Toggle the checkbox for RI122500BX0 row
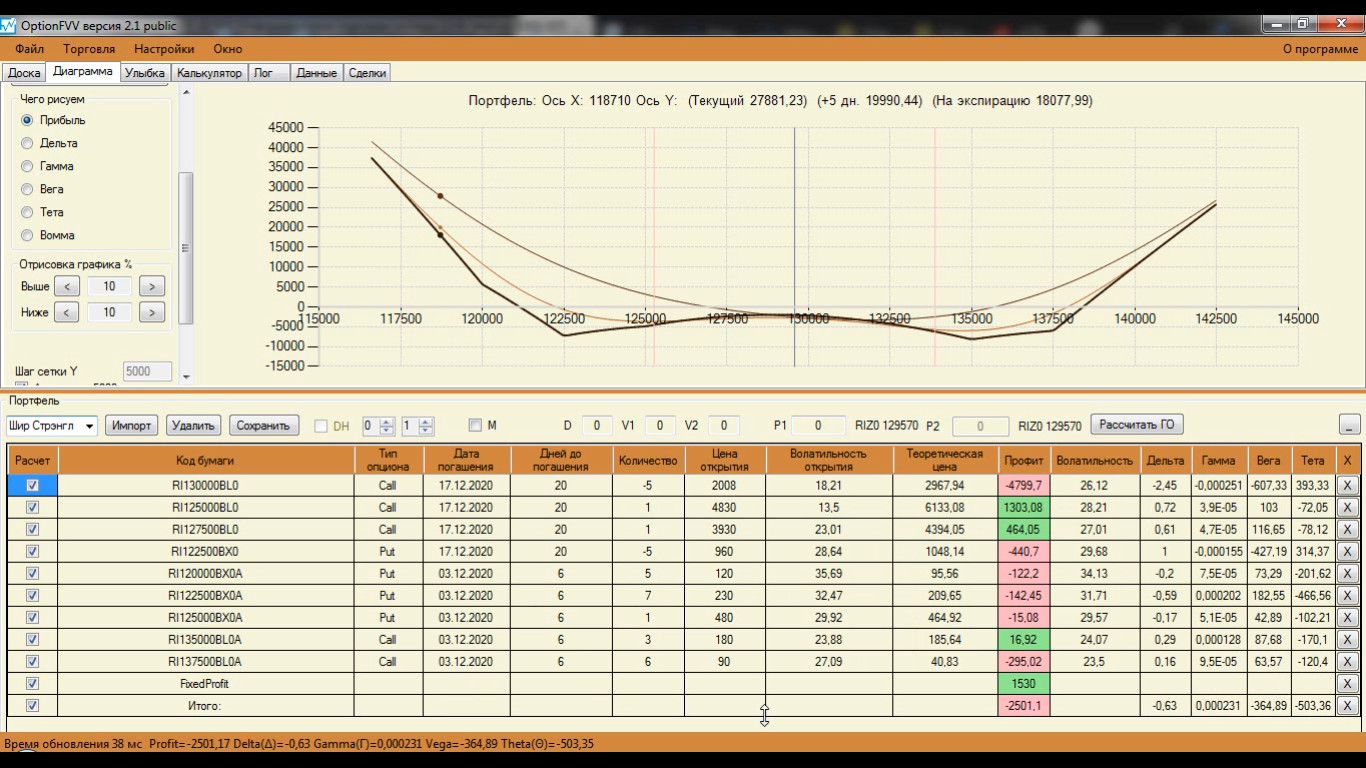 point(33,551)
